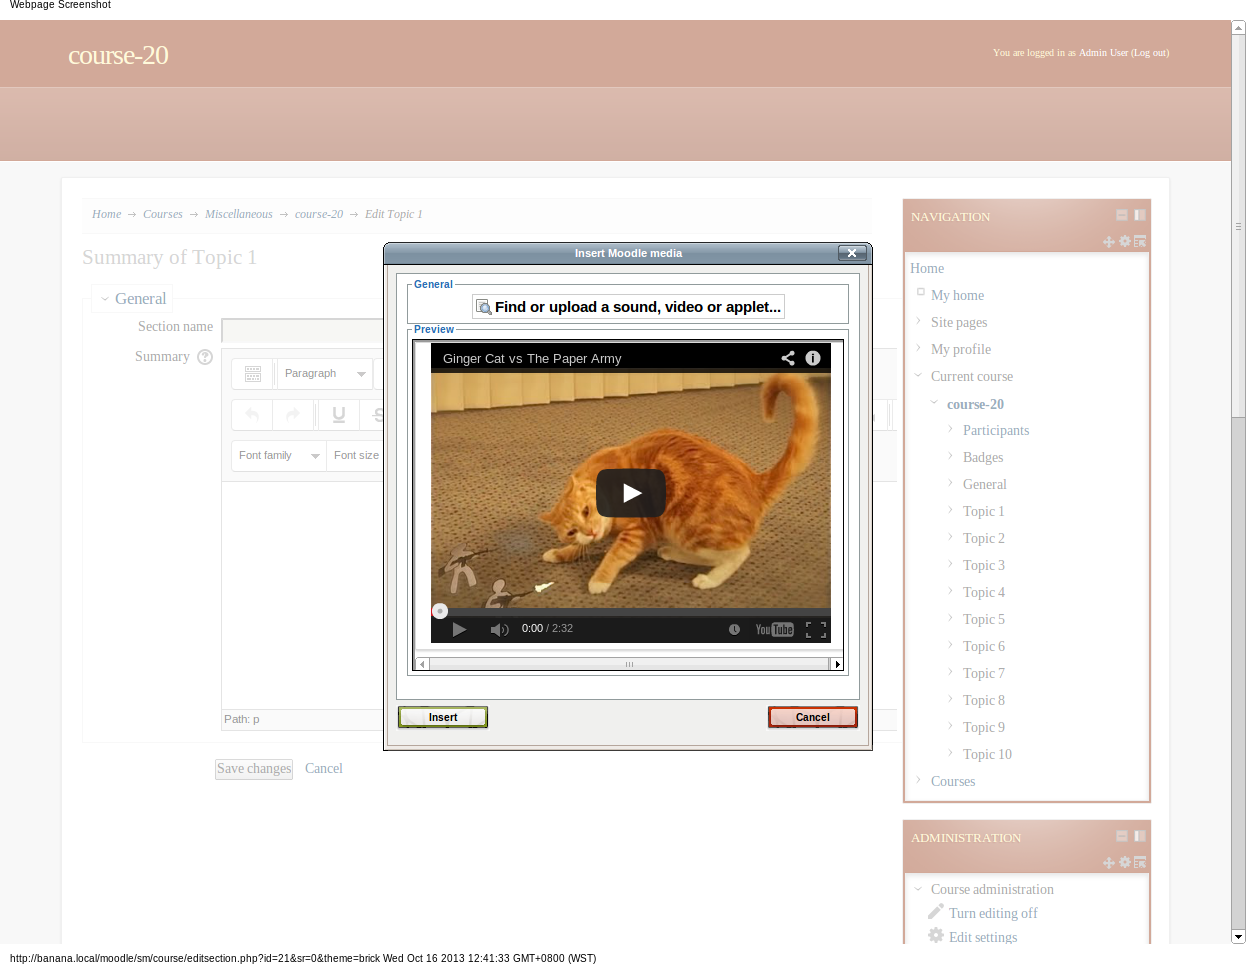
Task: Open Topic 1 in navigation
Action: tap(983, 511)
